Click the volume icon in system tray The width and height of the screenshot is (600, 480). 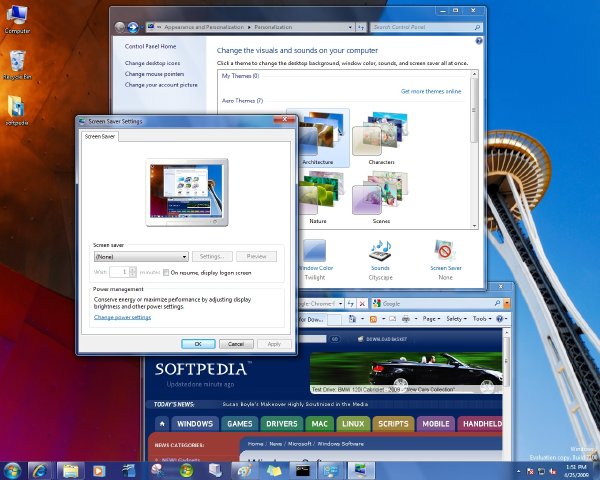tap(553, 472)
